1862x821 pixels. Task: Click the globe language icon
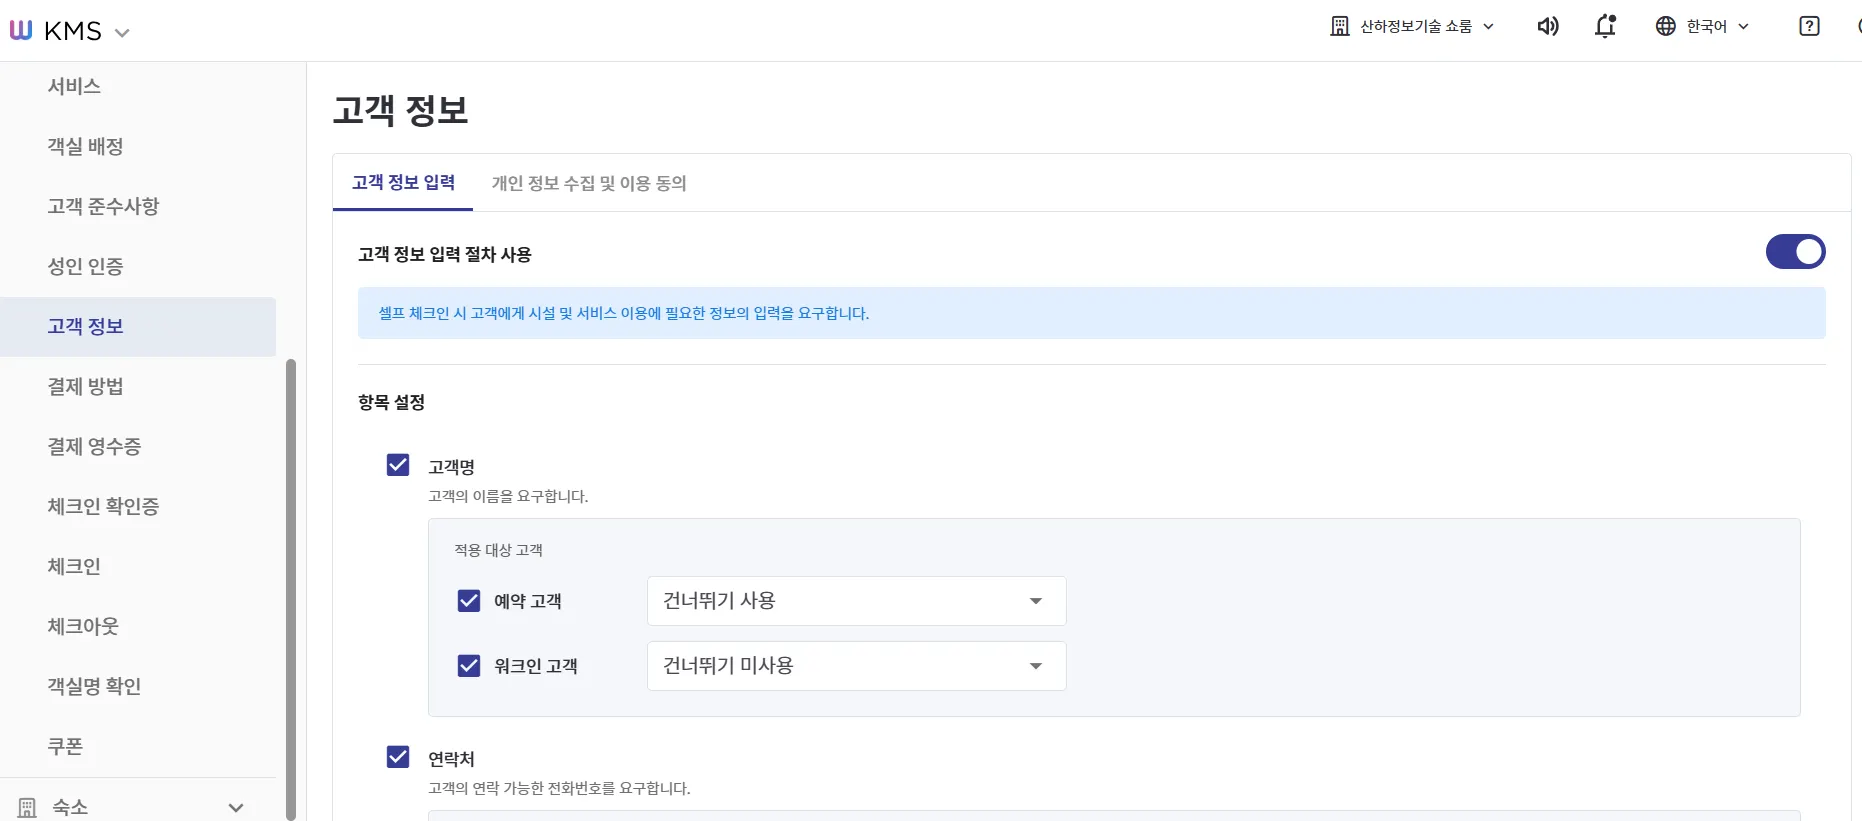1665,26
